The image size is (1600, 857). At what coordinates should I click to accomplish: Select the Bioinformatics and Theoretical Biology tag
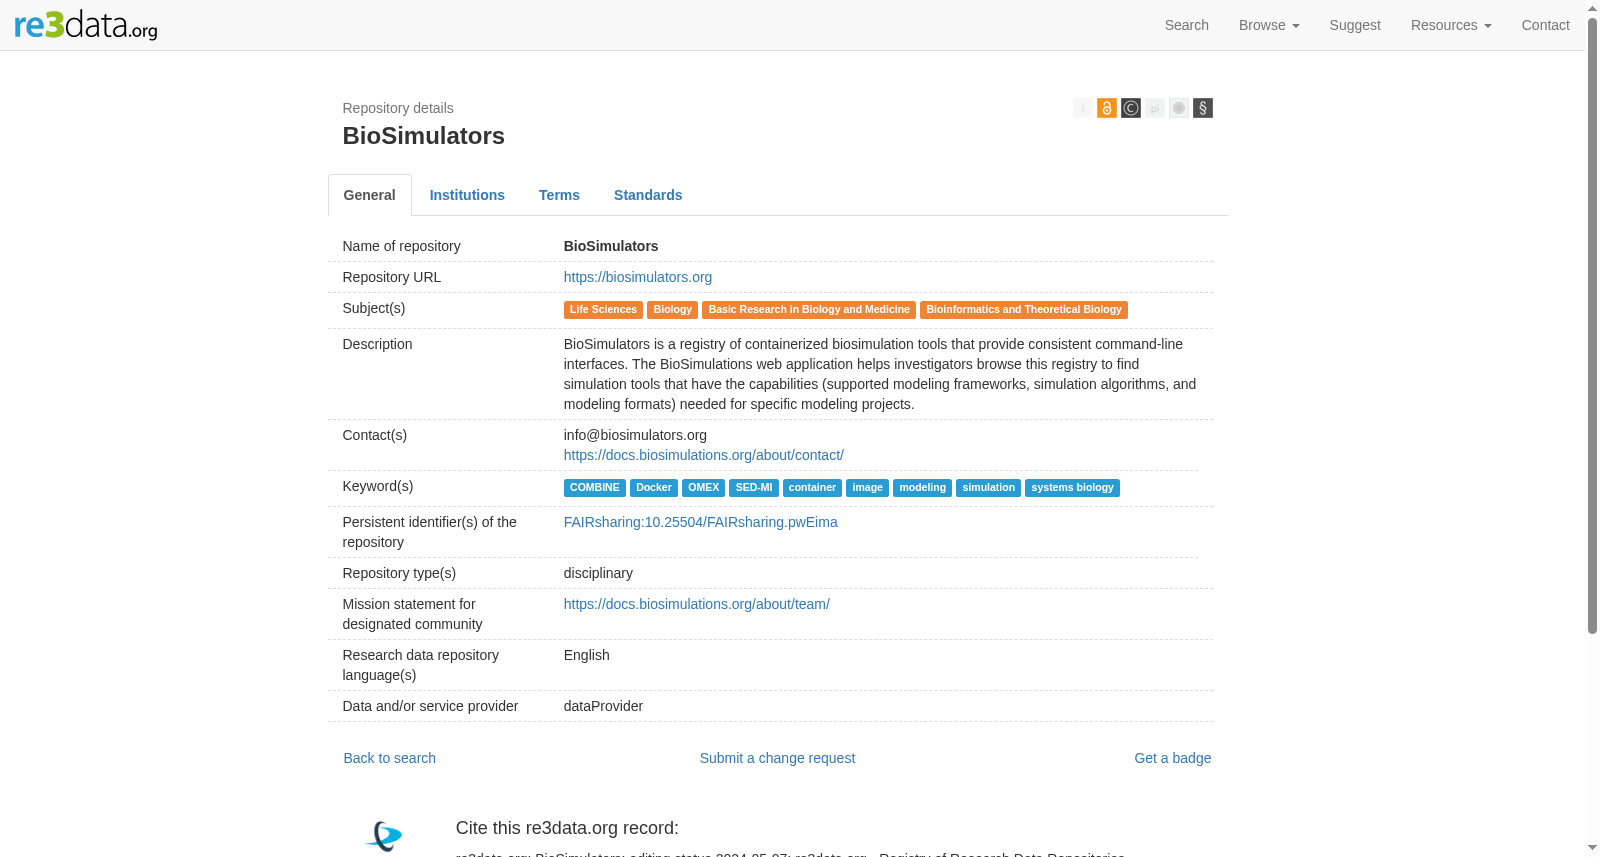click(1024, 310)
